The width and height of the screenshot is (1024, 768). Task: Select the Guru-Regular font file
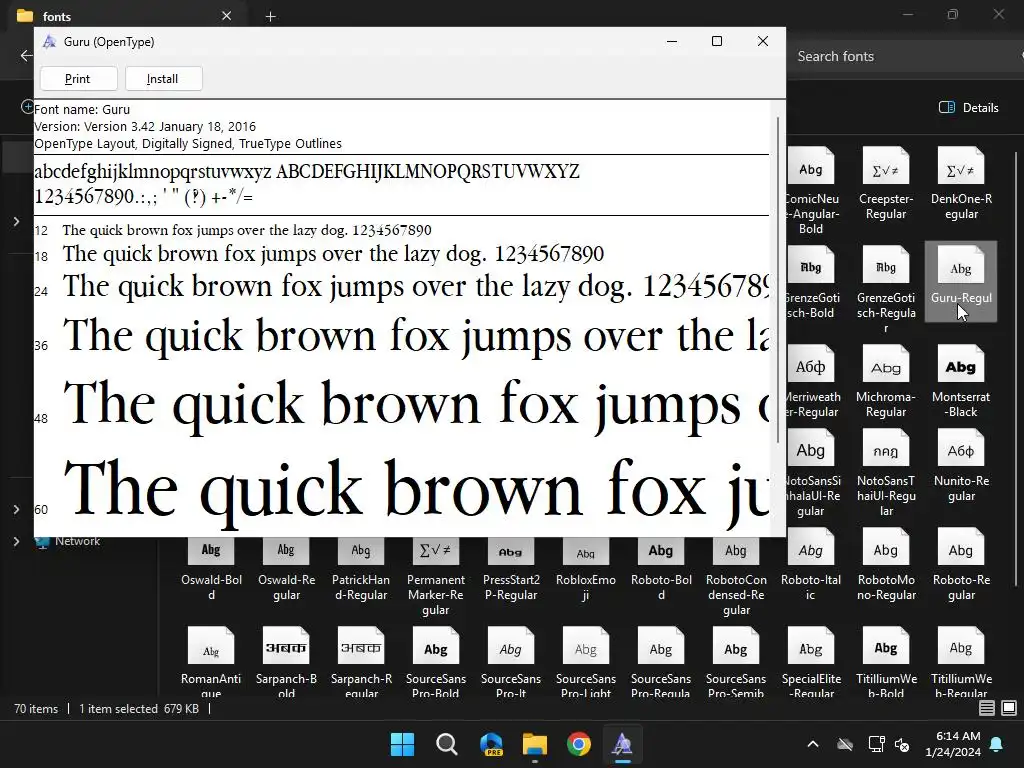tap(961, 282)
